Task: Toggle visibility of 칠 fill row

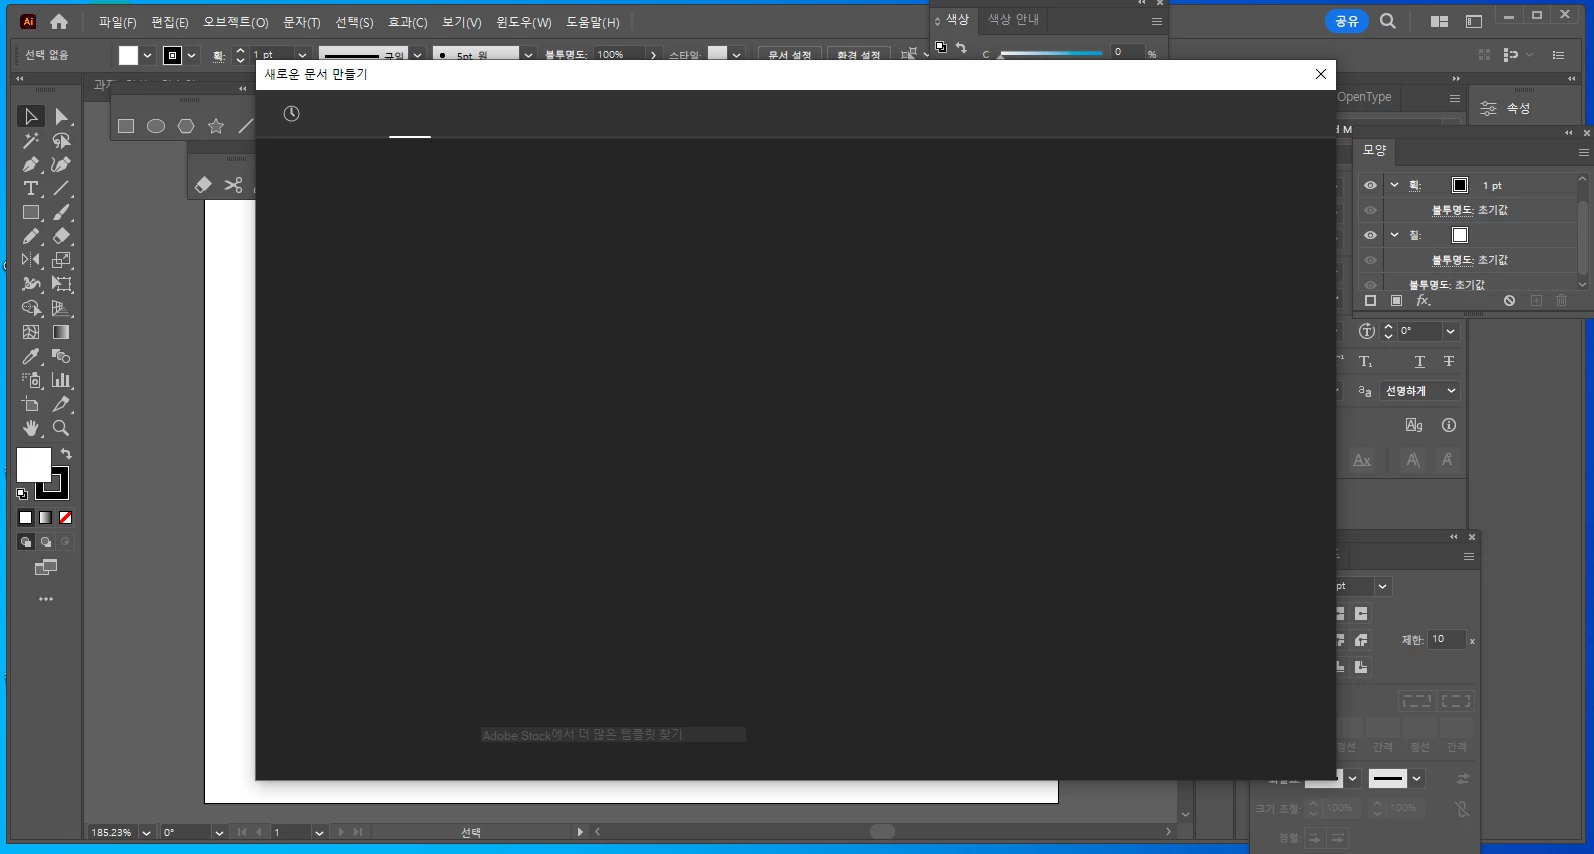Action: pos(1370,235)
